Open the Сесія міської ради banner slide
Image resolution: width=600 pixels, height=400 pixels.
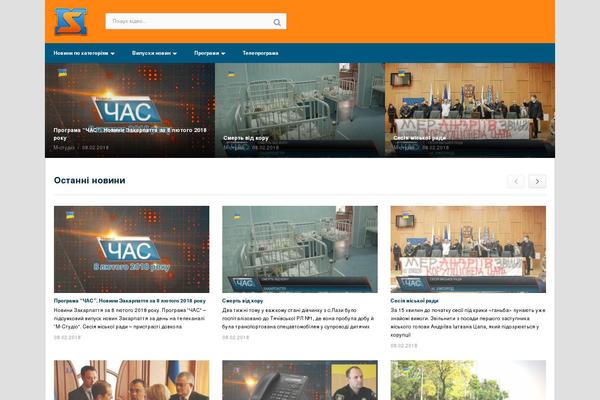[x=470, y=110]
